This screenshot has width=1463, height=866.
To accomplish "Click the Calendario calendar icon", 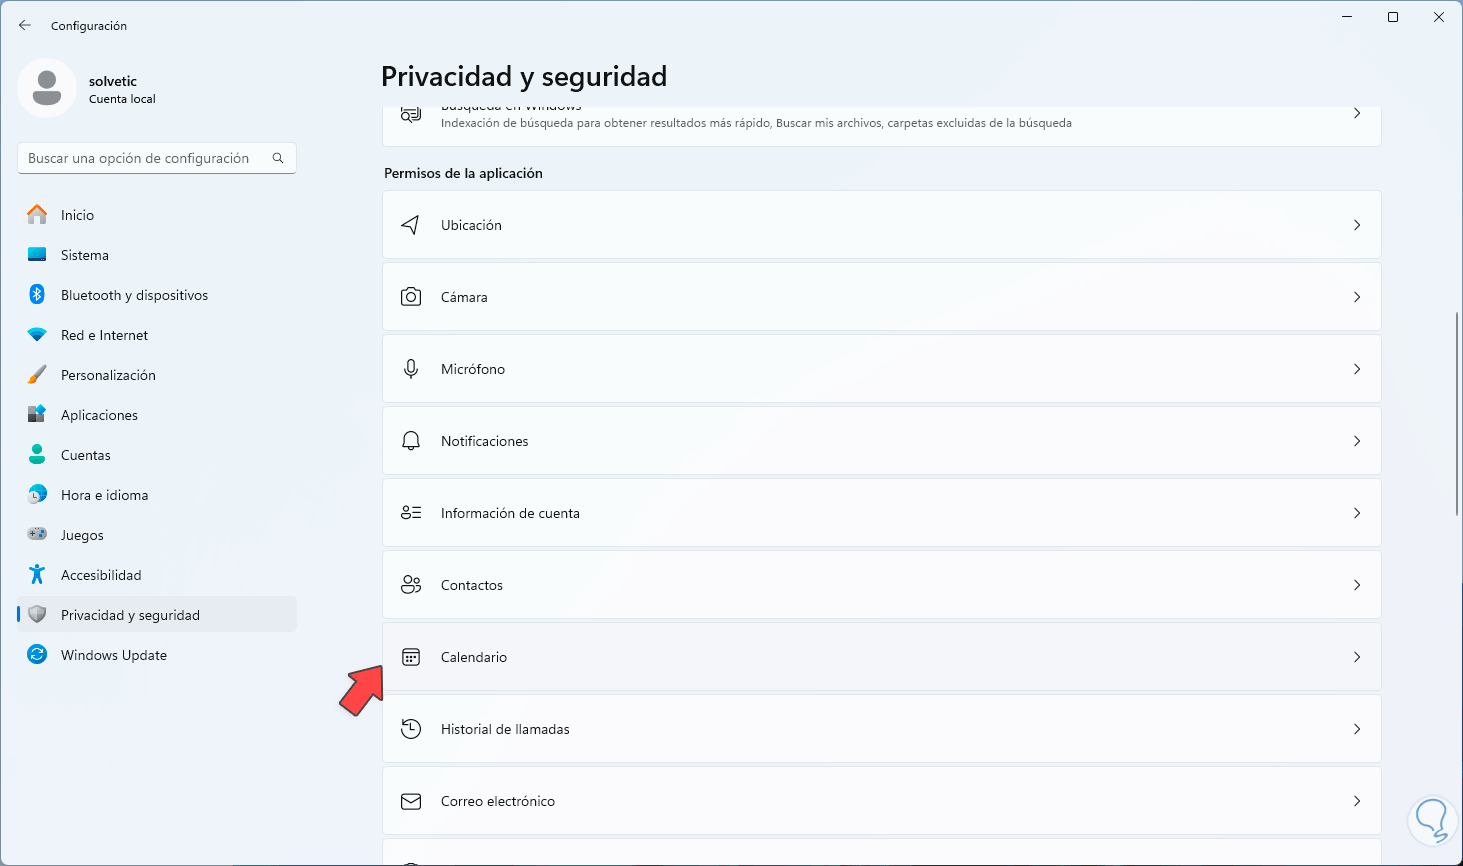I will (x=410, y=657).
